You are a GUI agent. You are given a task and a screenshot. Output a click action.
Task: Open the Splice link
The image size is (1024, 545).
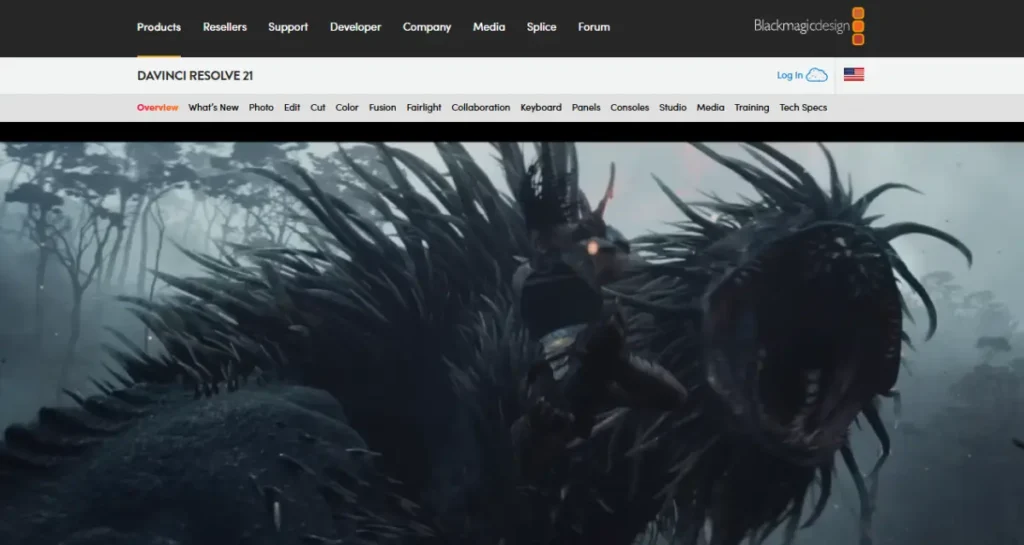[541, 27]
